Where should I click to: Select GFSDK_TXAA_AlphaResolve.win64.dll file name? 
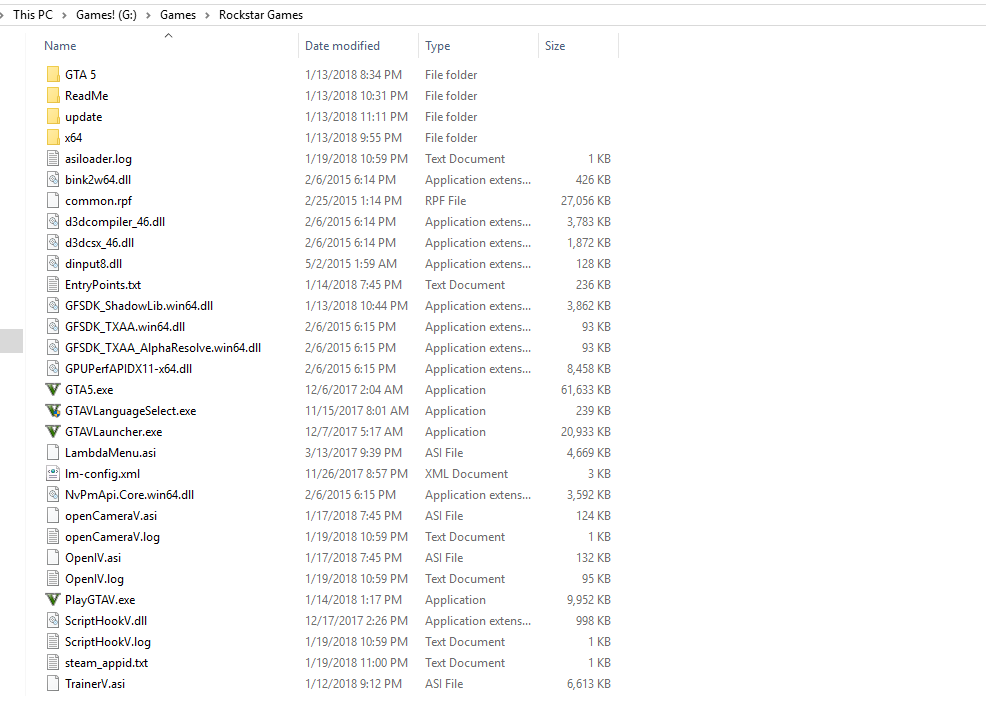click(163, 348)
